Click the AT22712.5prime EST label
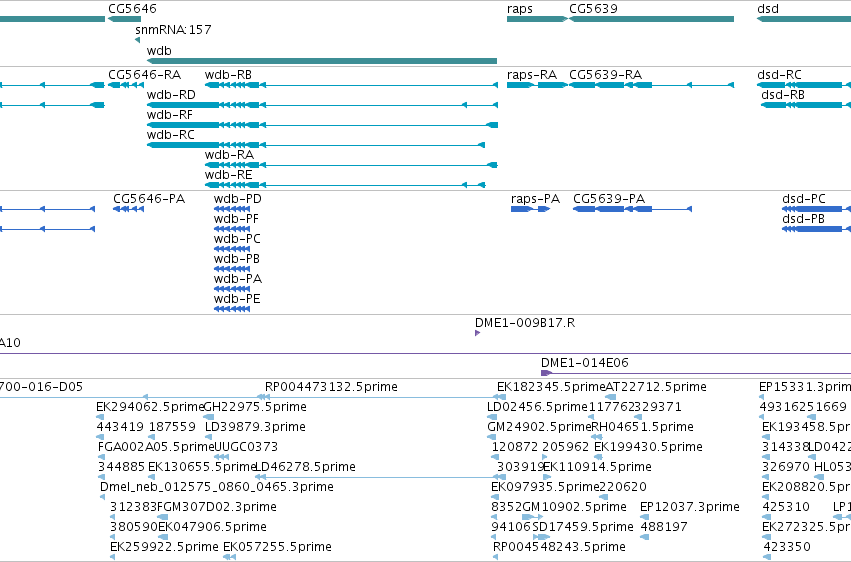The image size is (851, 562). point(656,387)
